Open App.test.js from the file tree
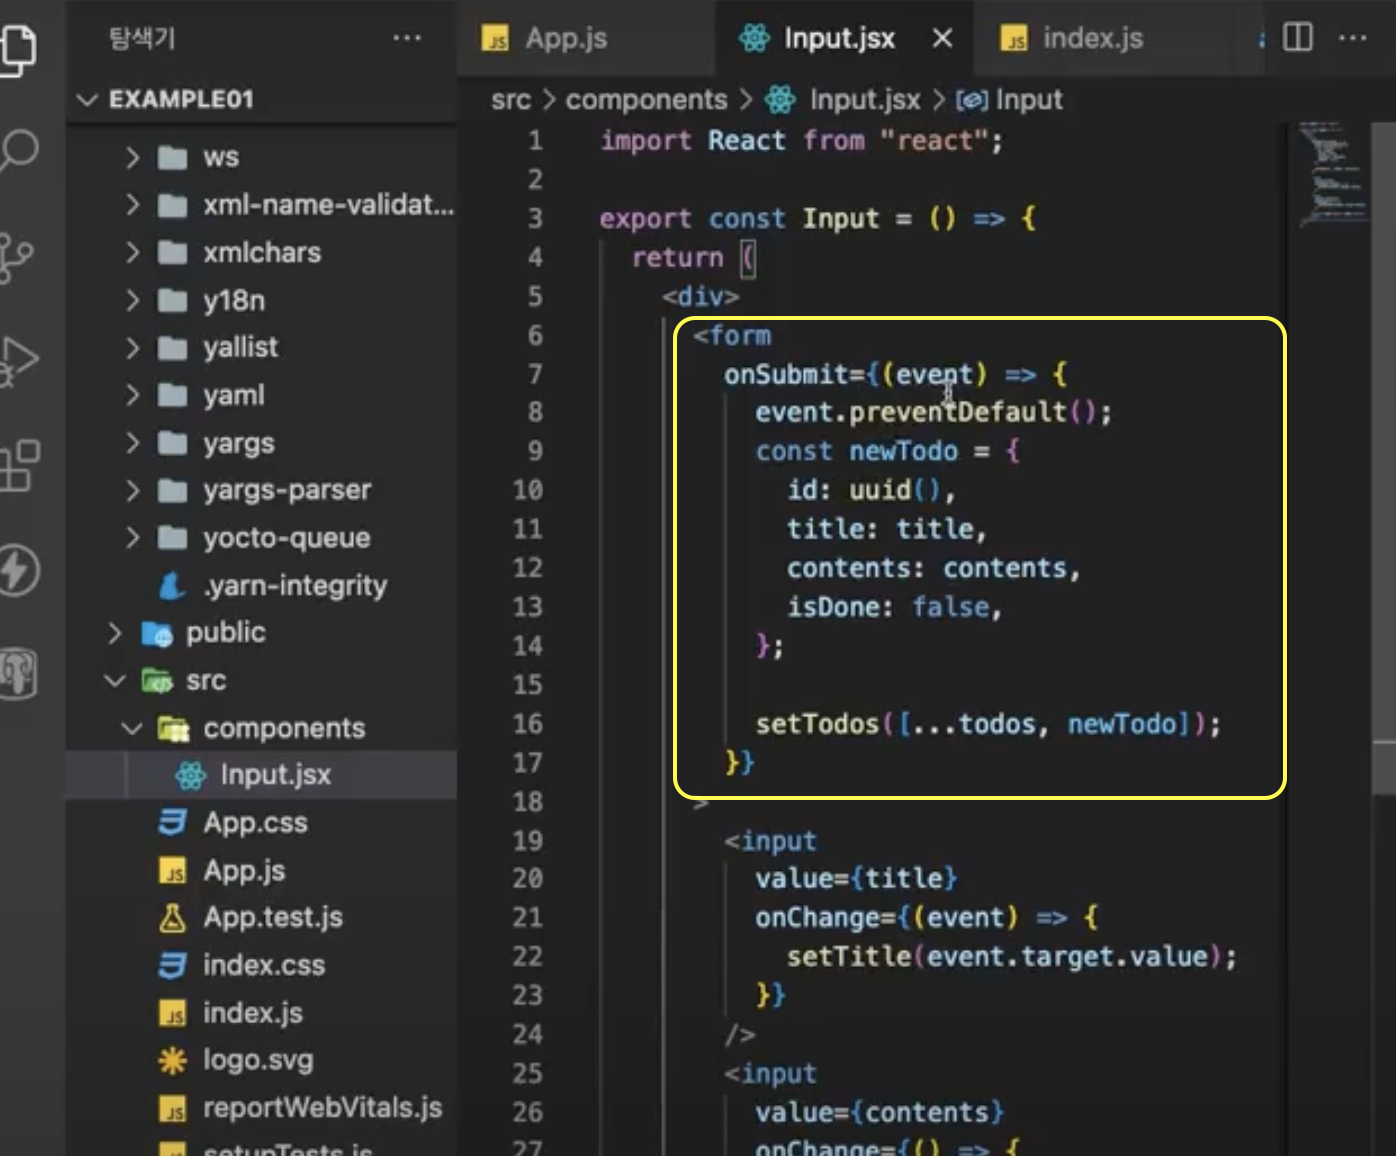 [262, 918]
